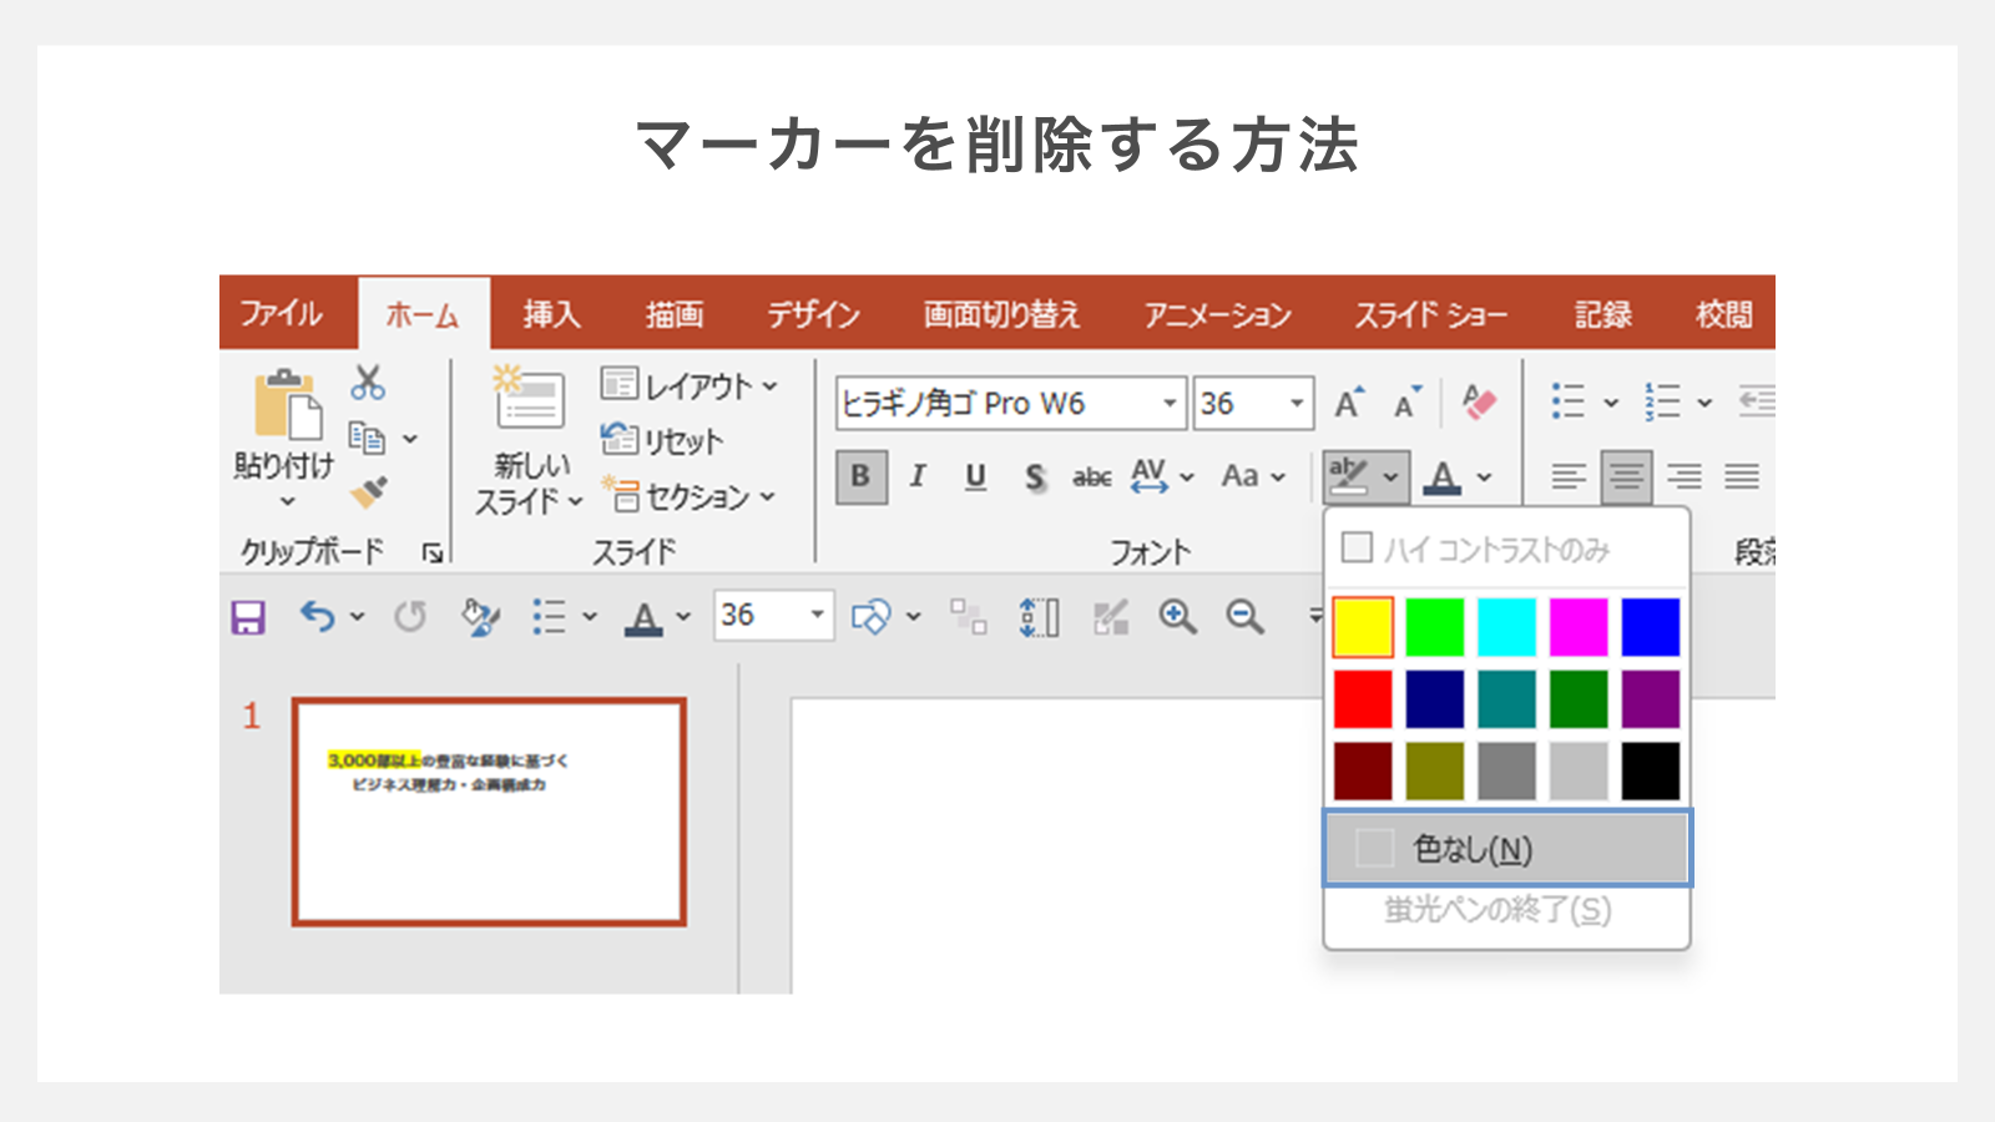Click 蛍光ペンの終了(S) option
The height and width of the screenshot is (1122, 1995).
pyautogui.click(x=1497, y=910)
